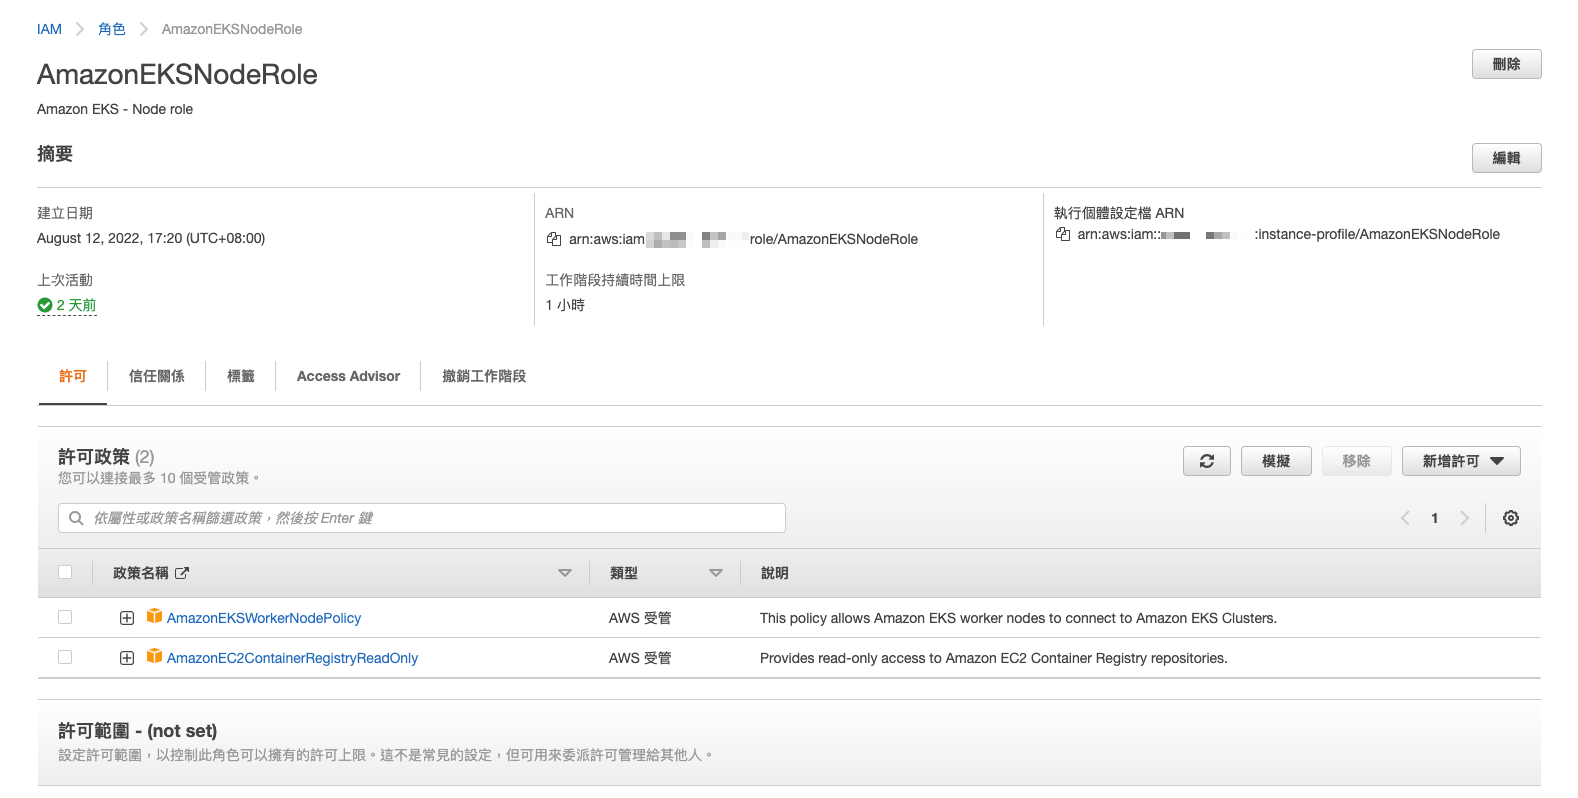Click the 模擬 button
The height and width of the screenshot is (798, 1578).
click(x=1276, y=461)
